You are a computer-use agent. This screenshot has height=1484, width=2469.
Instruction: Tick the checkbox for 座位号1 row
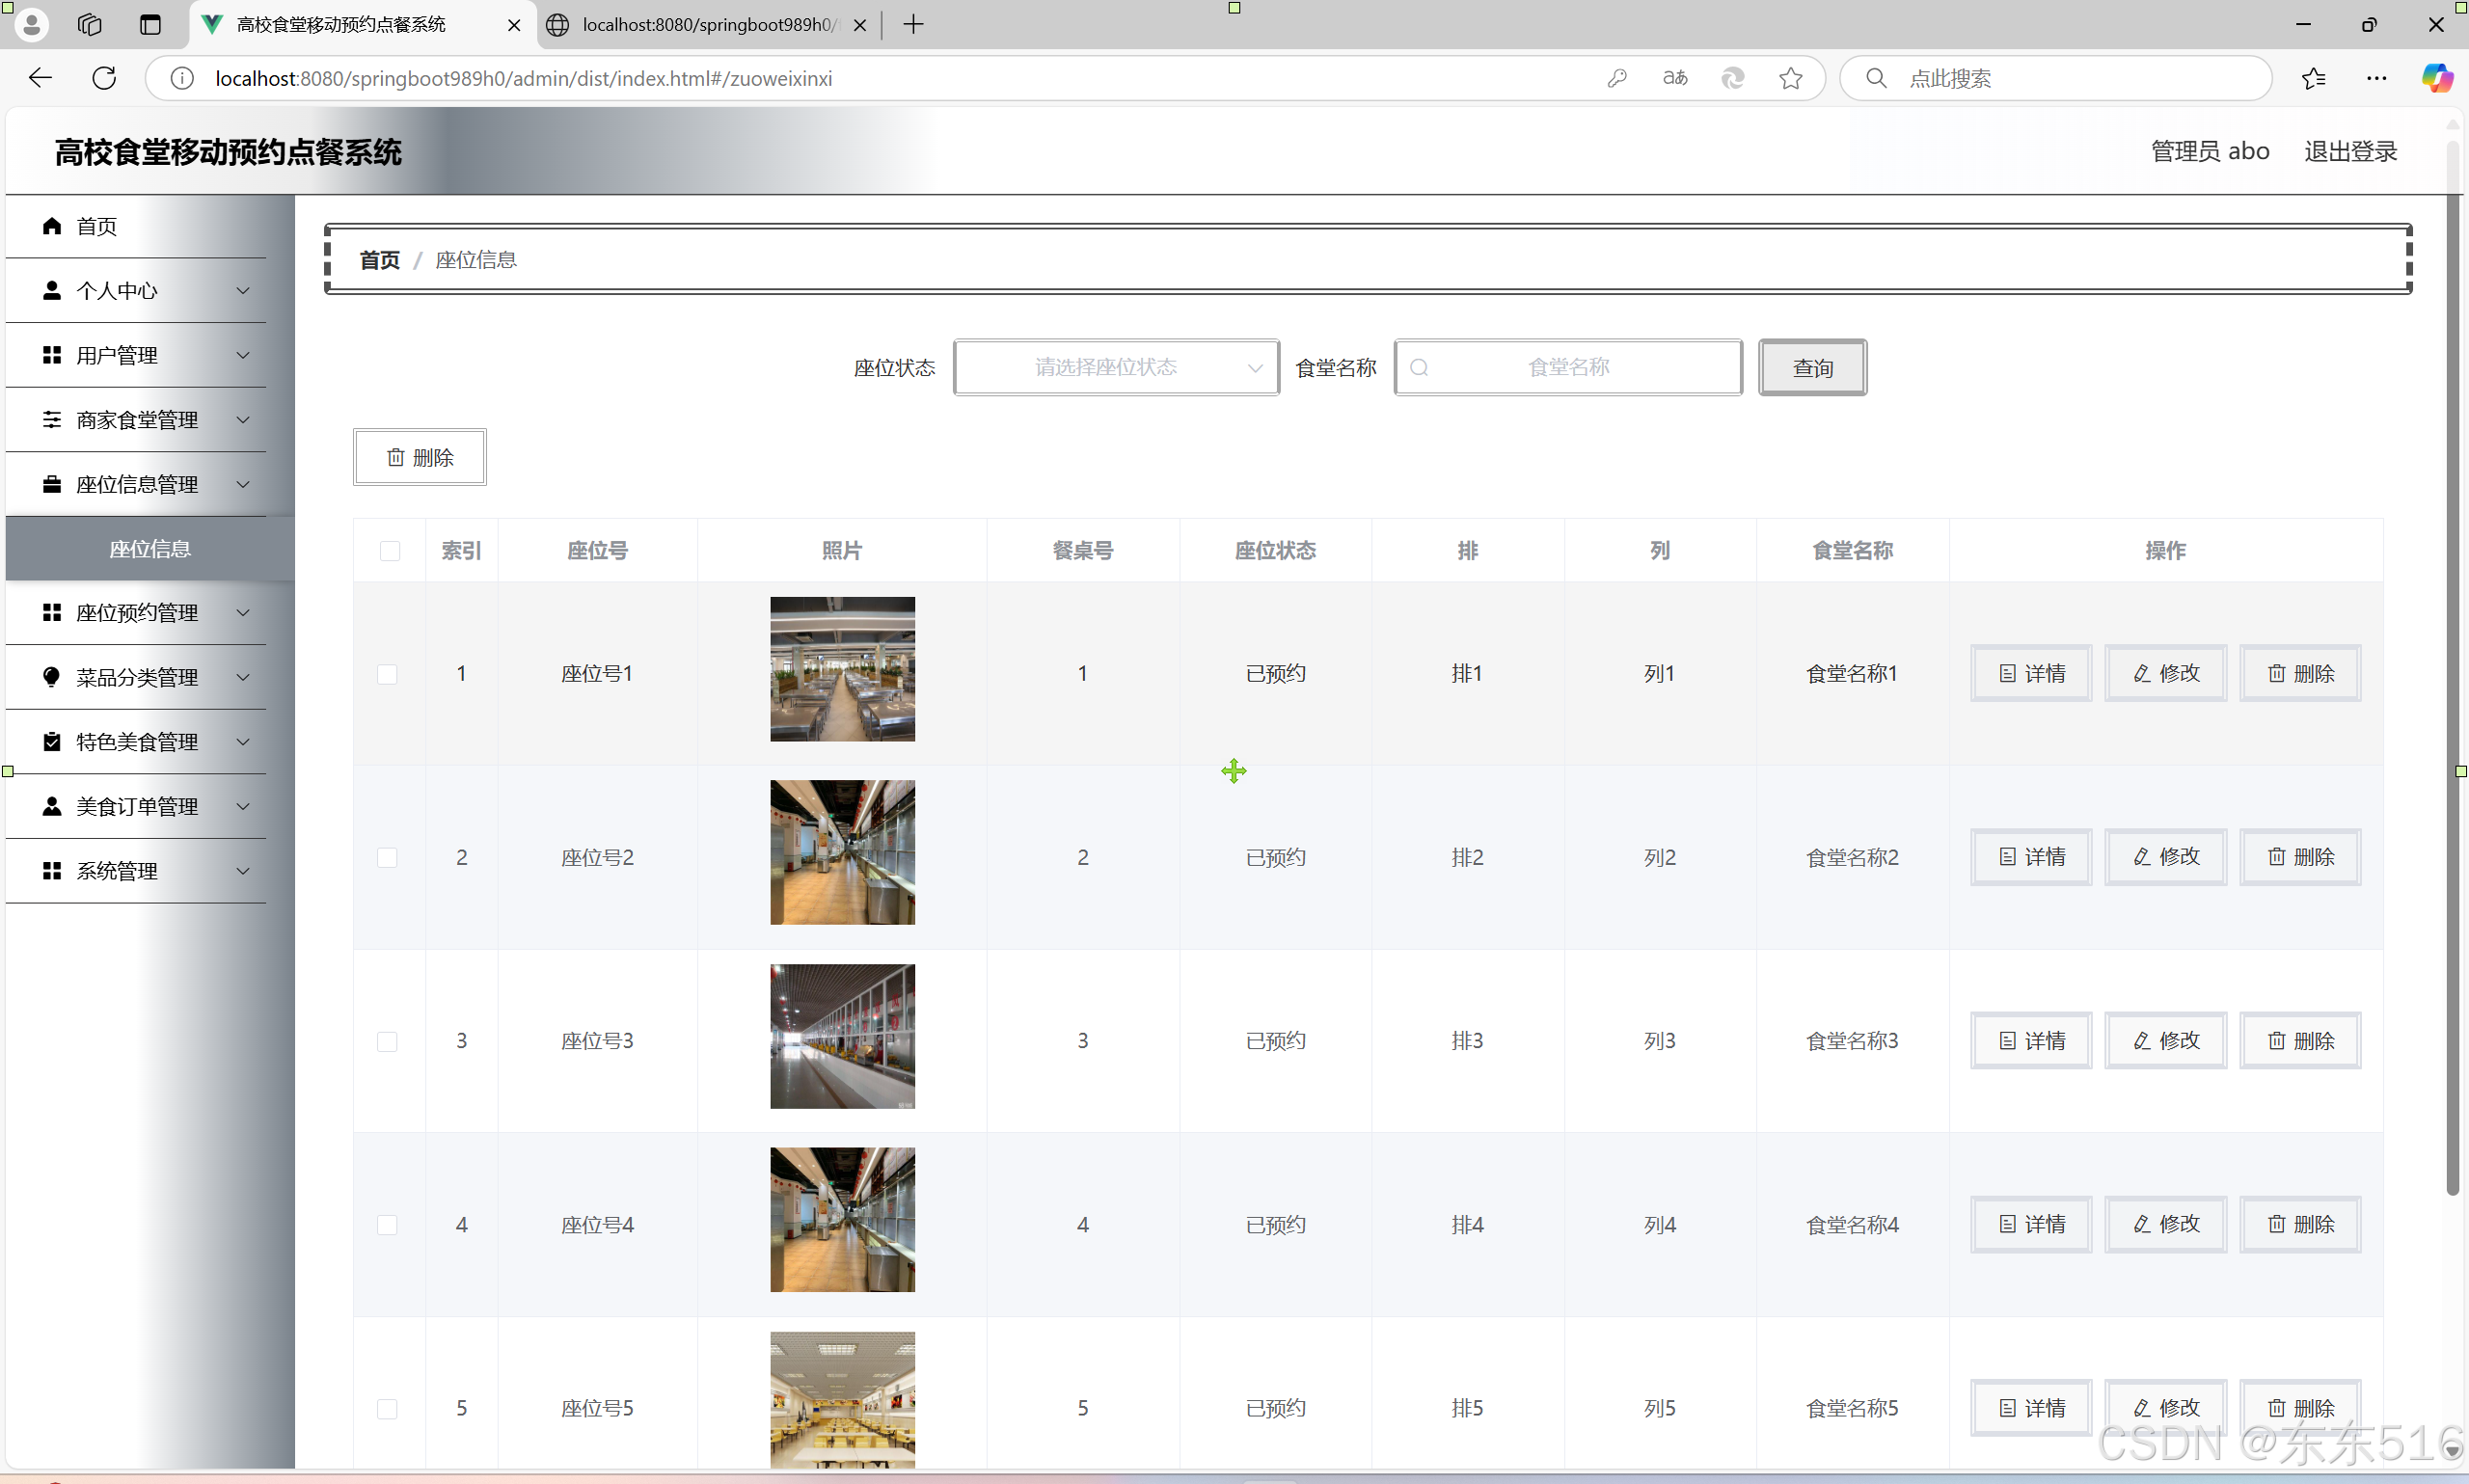[x=387, y=674]
